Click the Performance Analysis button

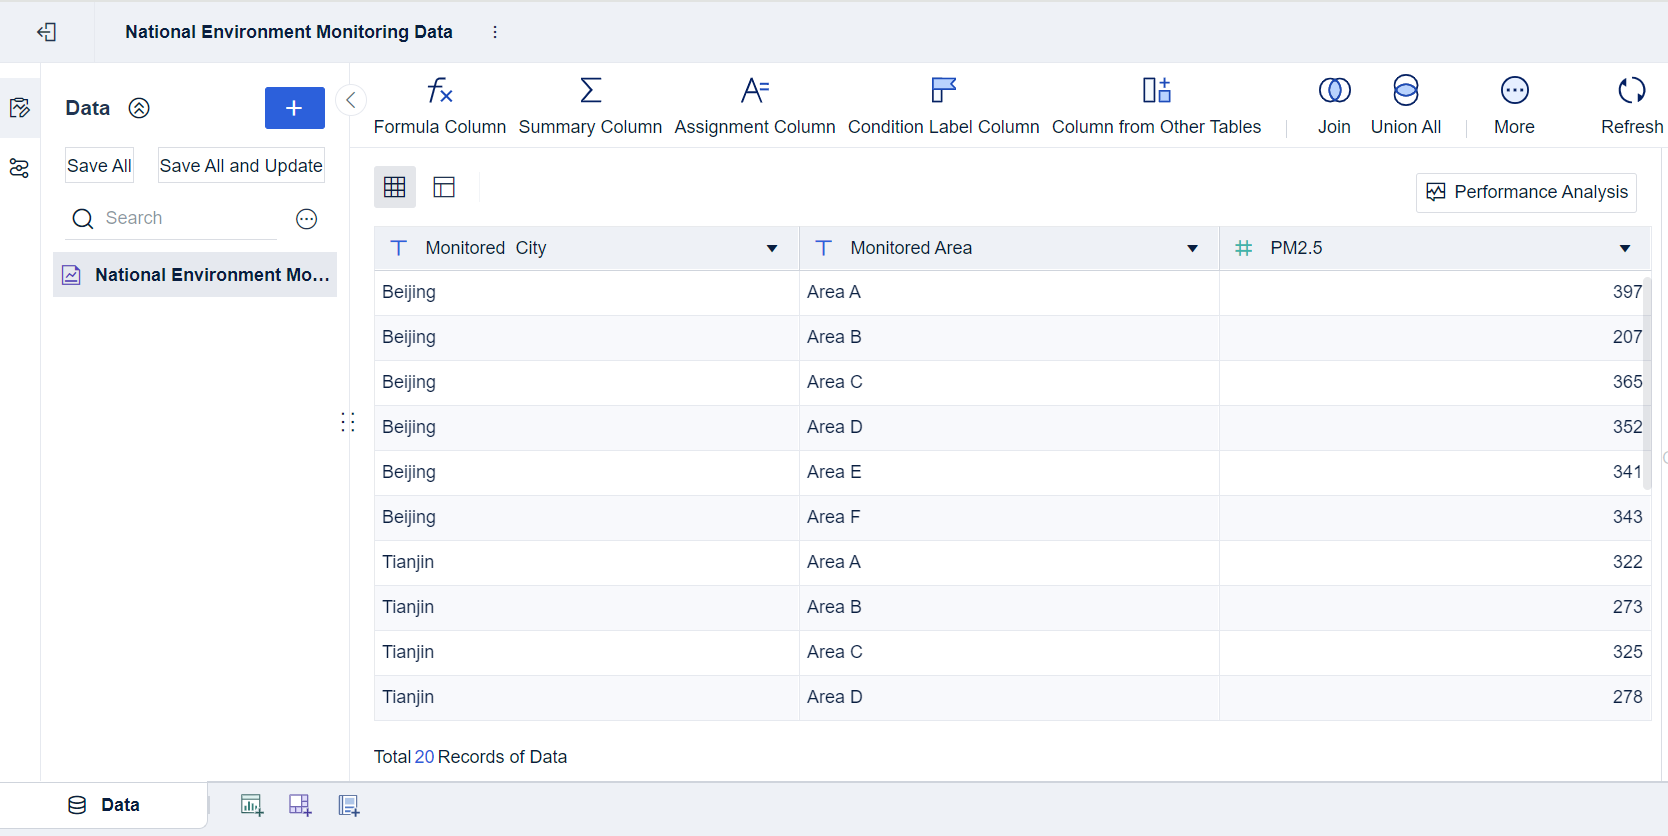pos(1526,192)
